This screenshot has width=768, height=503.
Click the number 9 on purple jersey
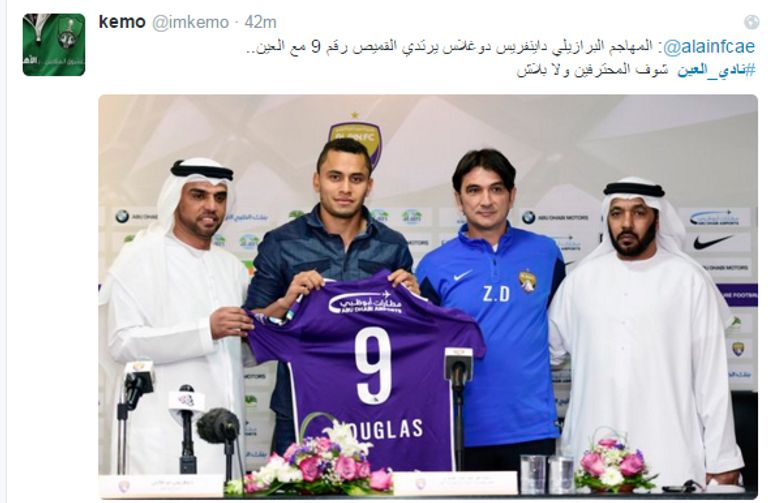373,364
